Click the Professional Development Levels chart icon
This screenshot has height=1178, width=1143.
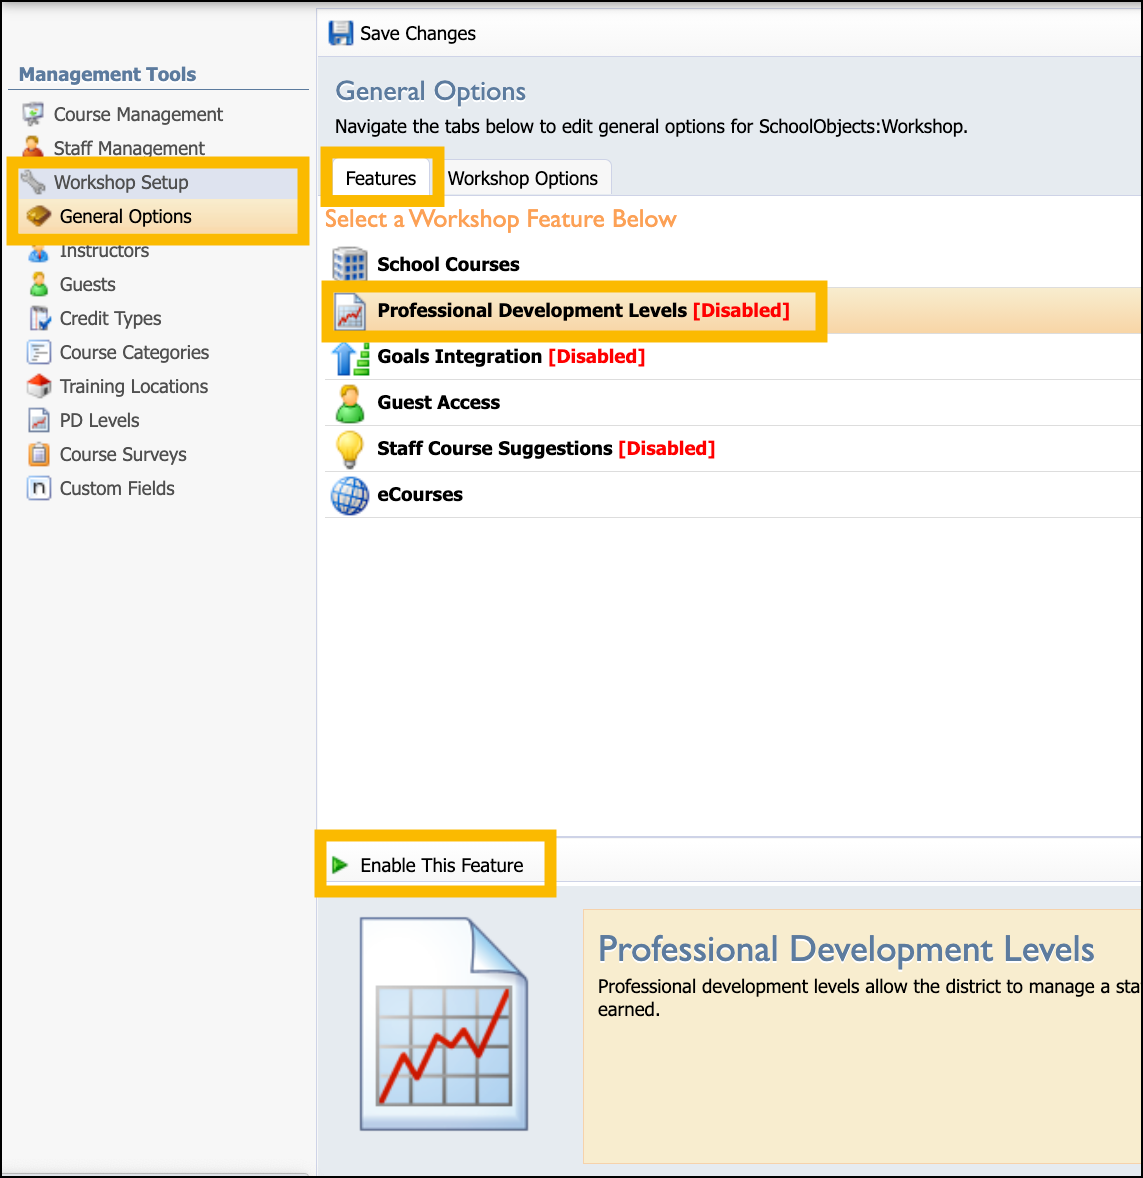click(x=349, y=311)
